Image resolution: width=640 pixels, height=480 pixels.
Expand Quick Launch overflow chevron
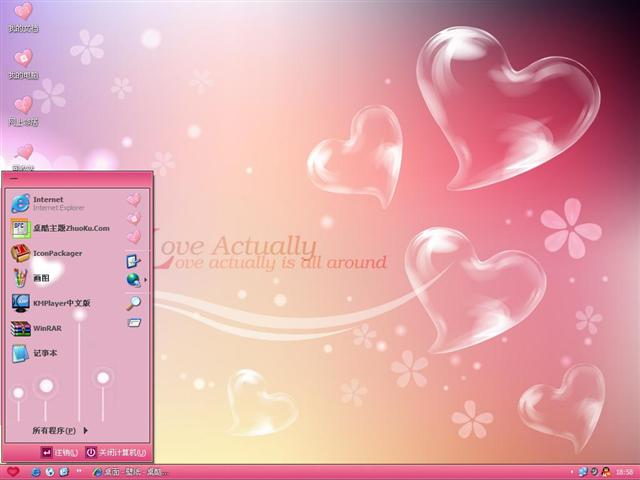point(79,471)
